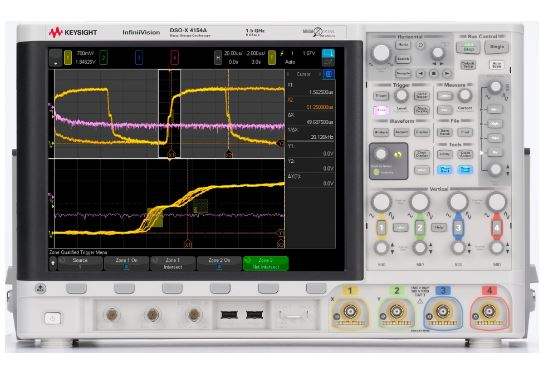Click the channel 1 BNC input connector
Viewport: 555px width, 366px height.
pos(350,311)
